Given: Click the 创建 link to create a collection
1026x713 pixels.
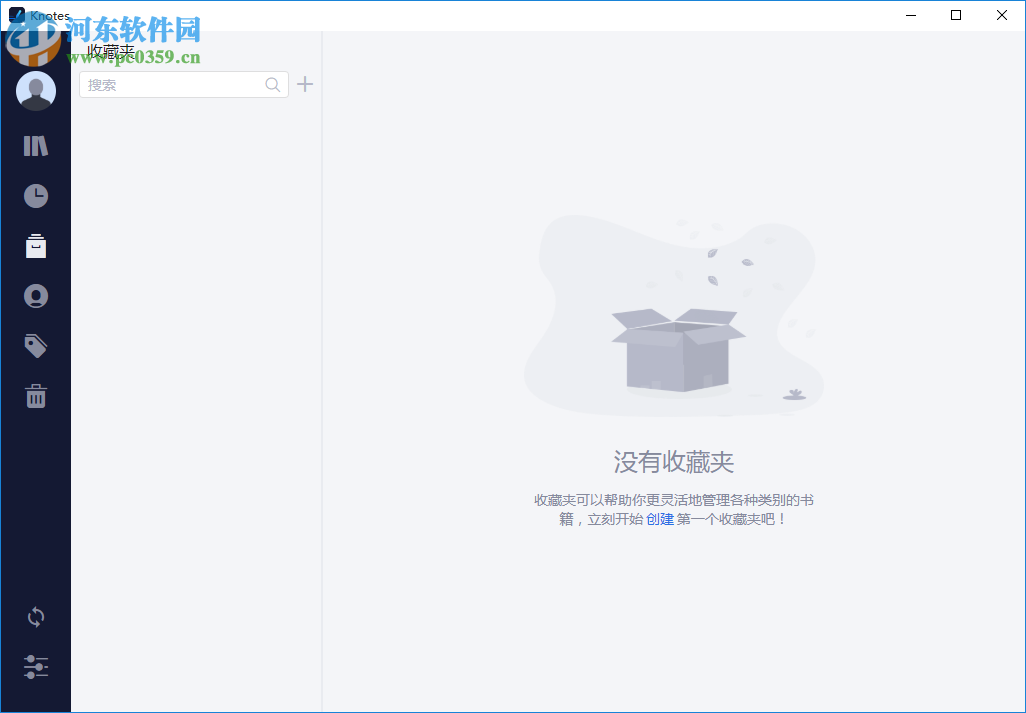Looking at the screenshot, I should tap(660, 519).
